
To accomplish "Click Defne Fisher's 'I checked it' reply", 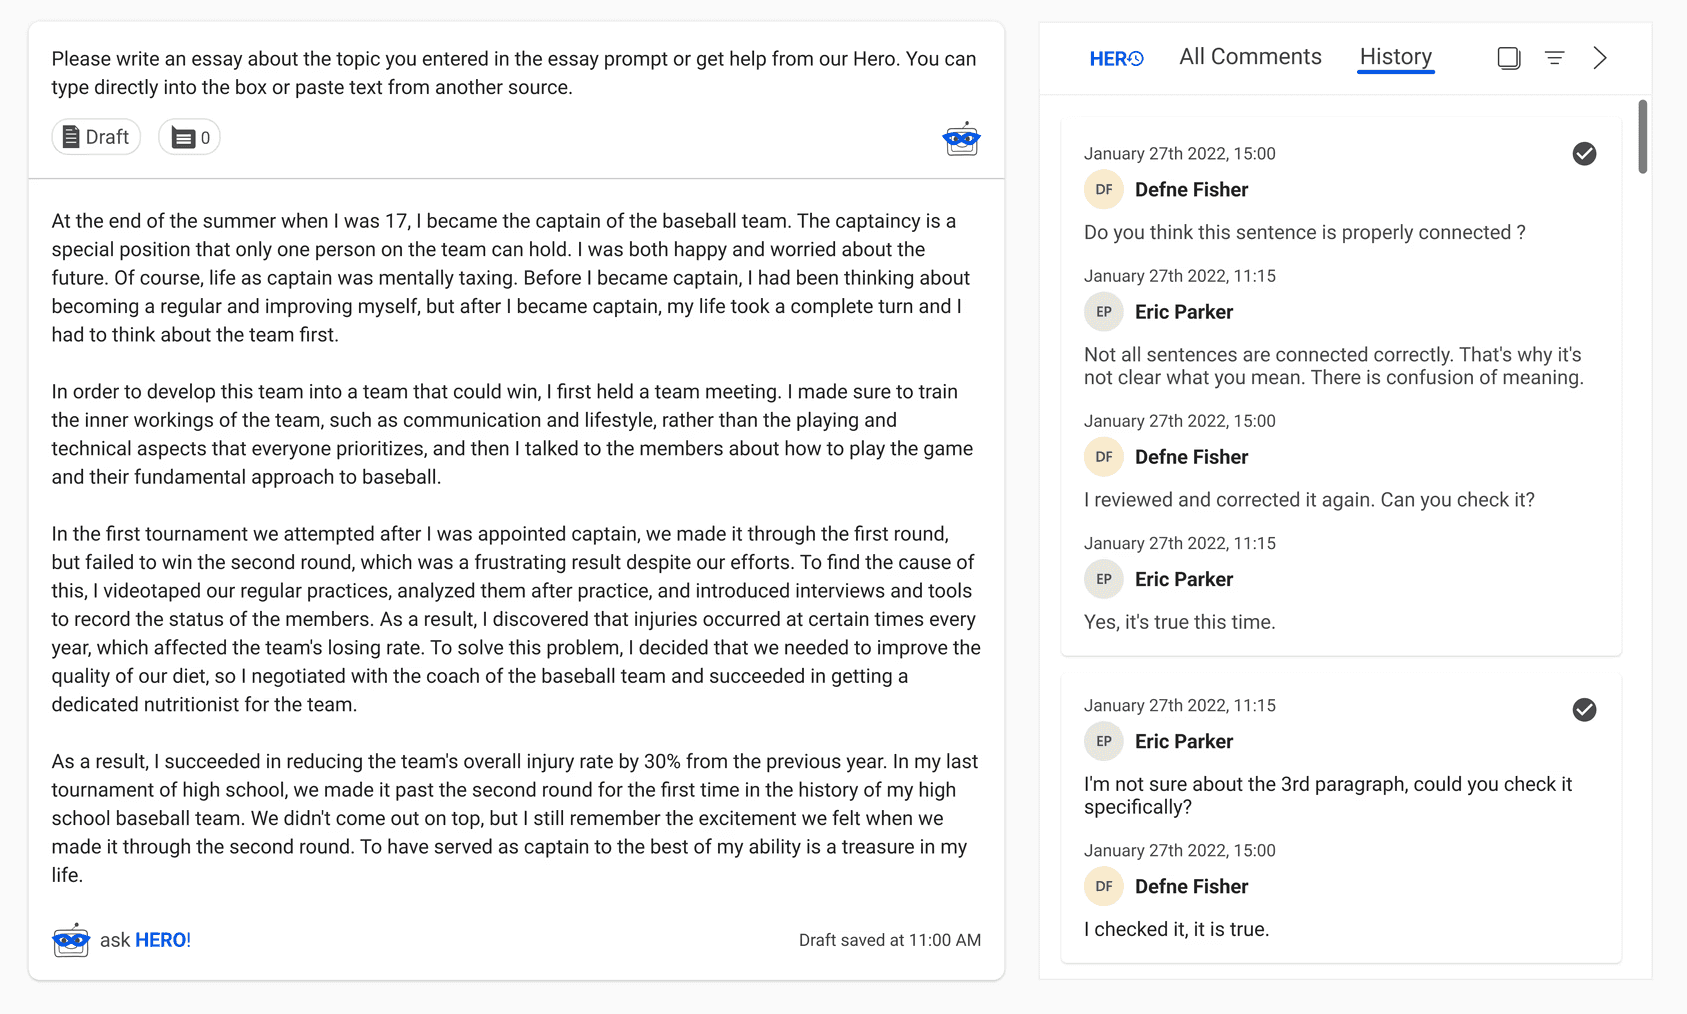I will pyautogui.click(x=1176, y=929).
